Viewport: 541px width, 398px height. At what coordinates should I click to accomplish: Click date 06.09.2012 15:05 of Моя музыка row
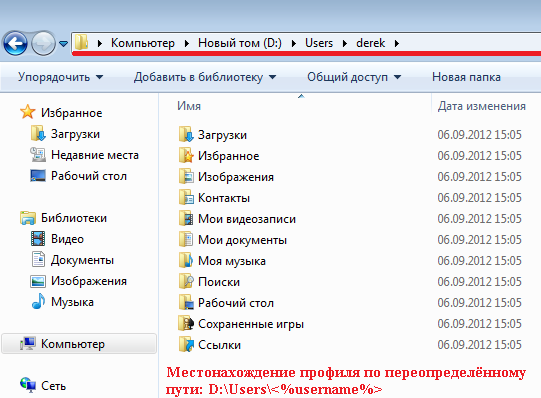tap(480, 260)
